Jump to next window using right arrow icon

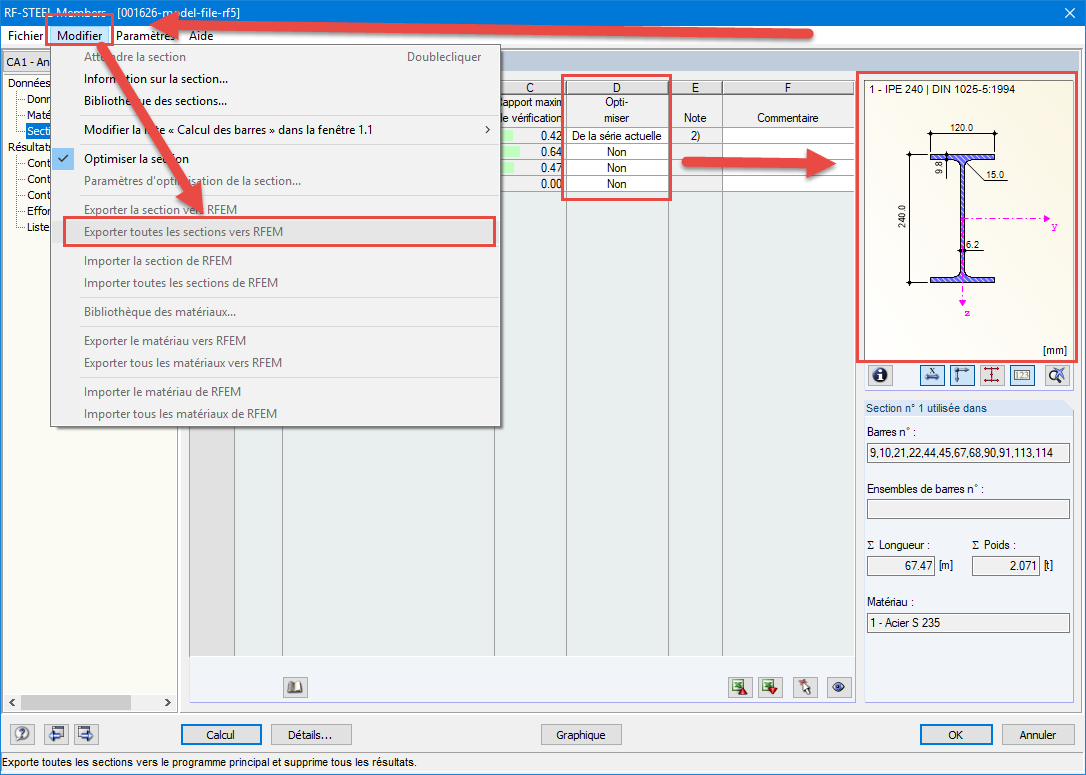click(85, 733)
